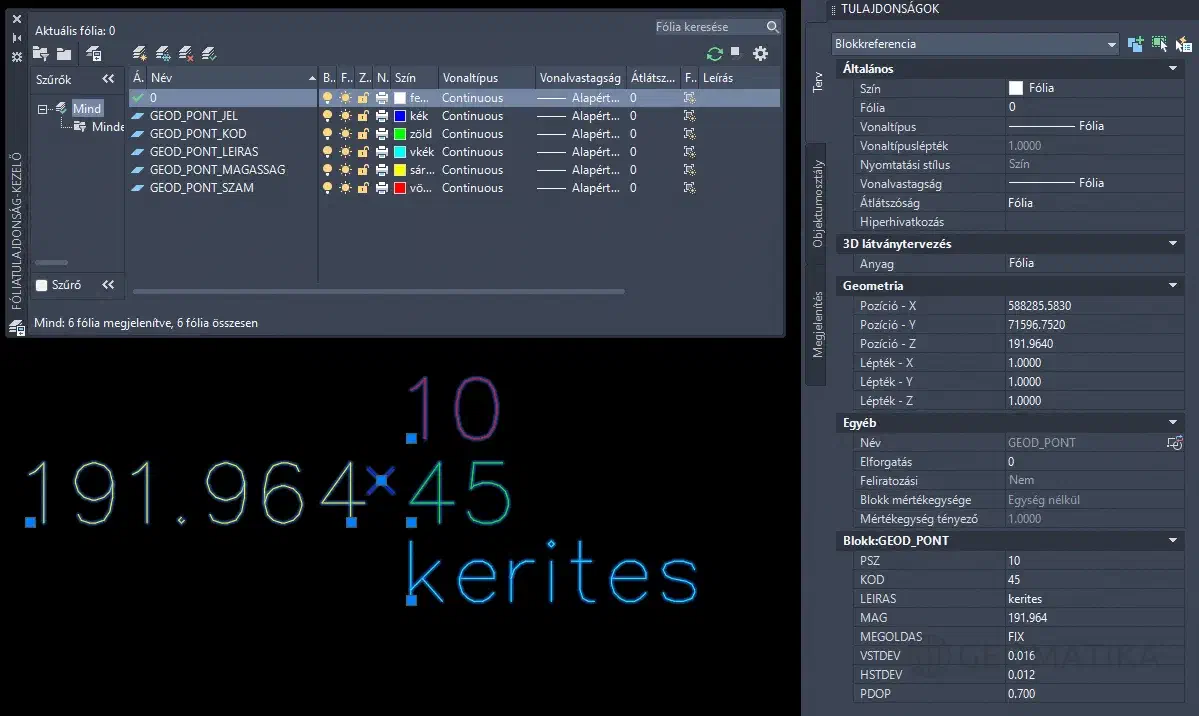Turn off the GEOD_PONT_SZAM layer bulb
The image size is (1199, 716).
[327, 188]
